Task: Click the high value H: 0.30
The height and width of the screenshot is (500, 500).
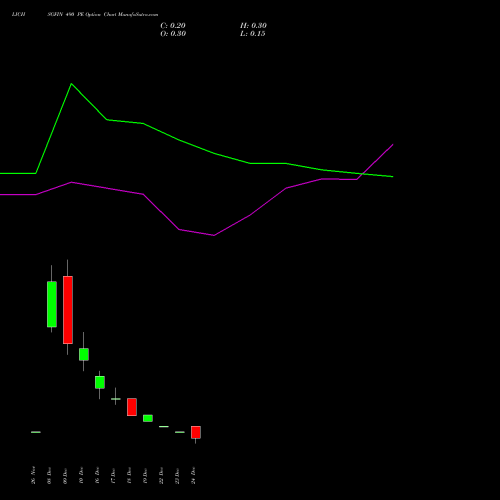Action: (253, 26)
